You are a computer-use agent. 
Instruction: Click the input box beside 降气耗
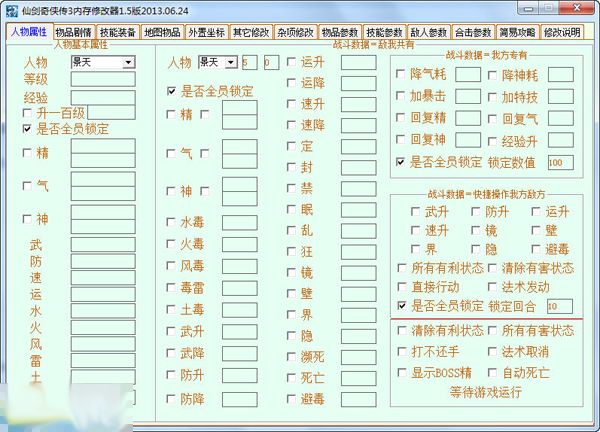point(468,75)
